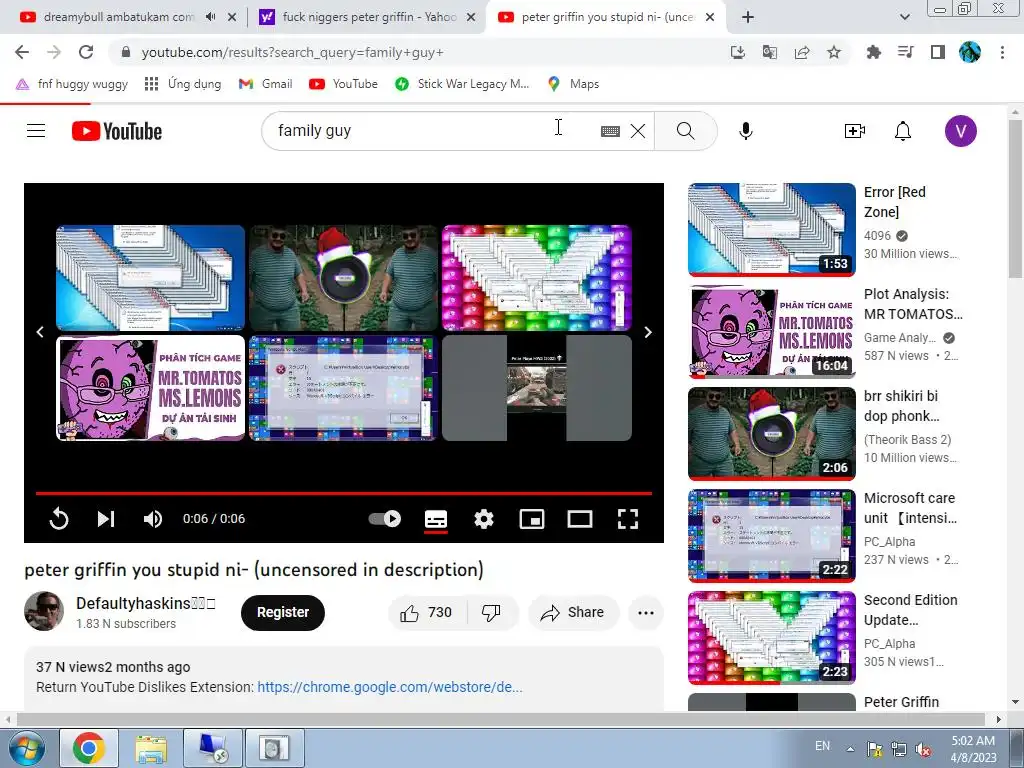This screenshot has width=1024, height=768.
Task: Open the YouTube guide hamburger menu
Action: pyautogui.click(x=36, y=131)
